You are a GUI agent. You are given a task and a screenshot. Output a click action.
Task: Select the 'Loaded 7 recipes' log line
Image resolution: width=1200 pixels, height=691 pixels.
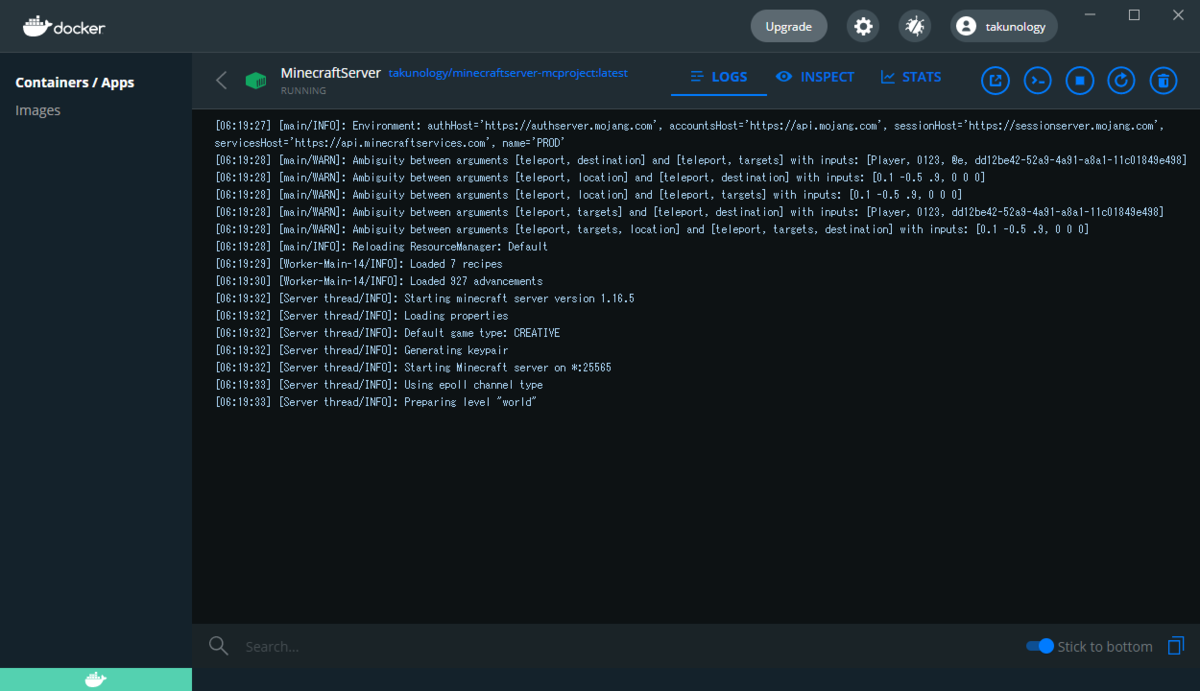(359, 264)
